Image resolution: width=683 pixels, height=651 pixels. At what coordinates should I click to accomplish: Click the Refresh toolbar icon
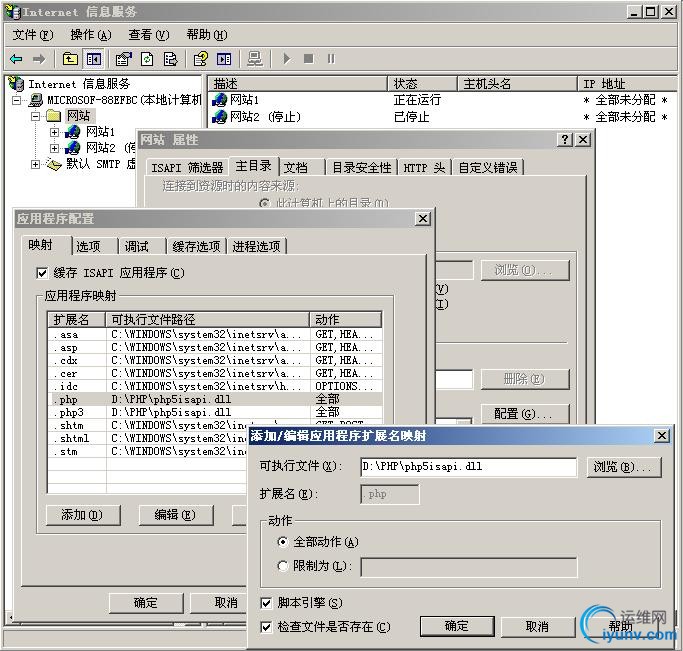[147, 59]
